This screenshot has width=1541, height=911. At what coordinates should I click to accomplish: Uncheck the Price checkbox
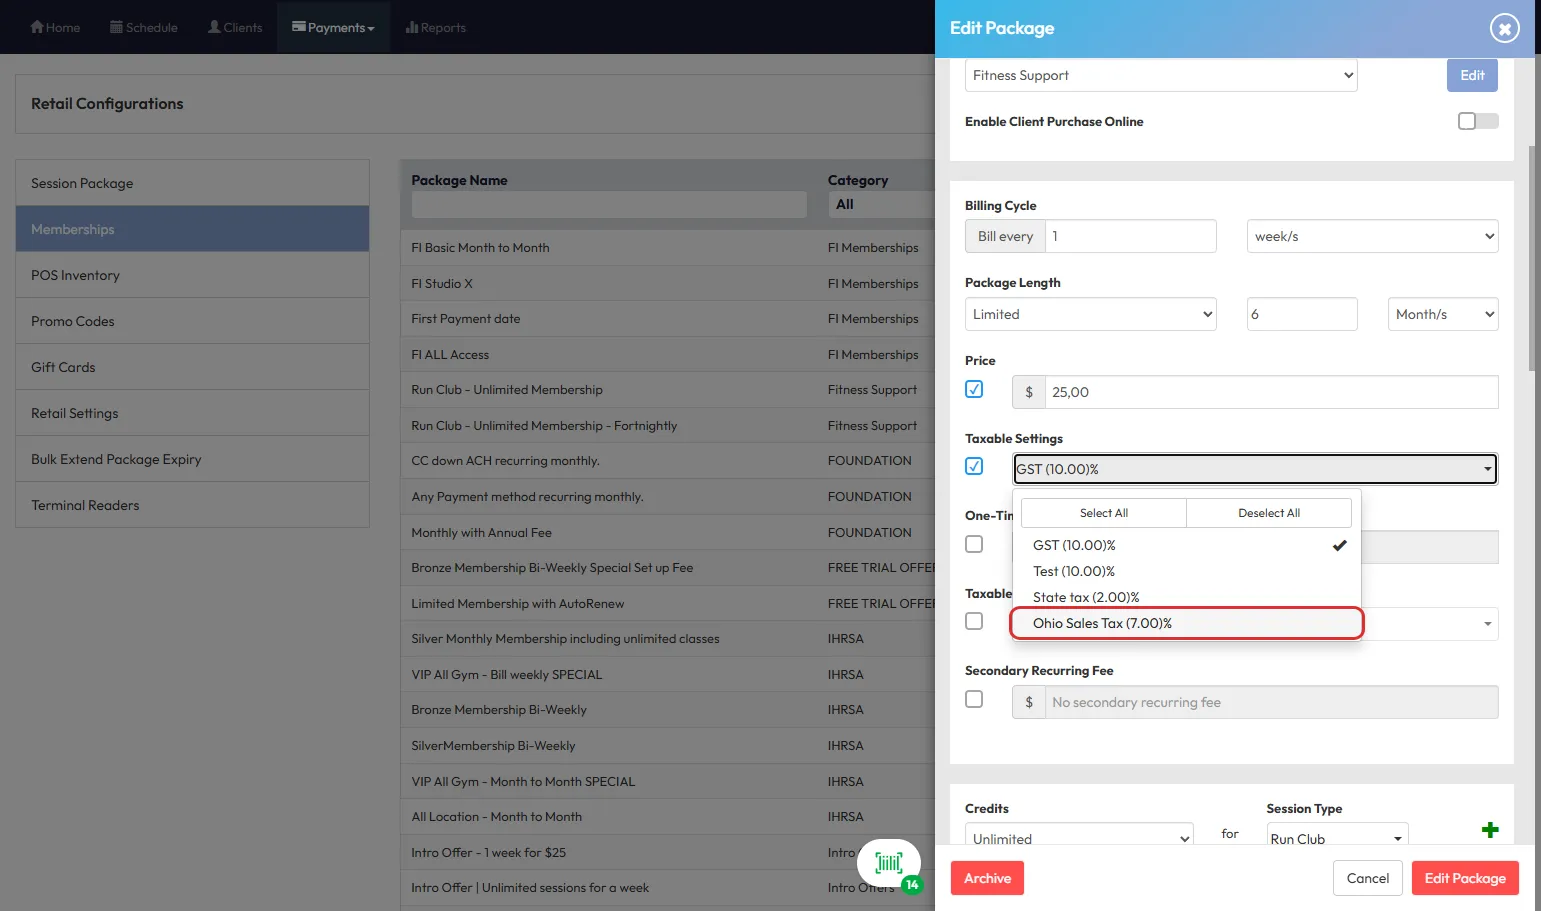[x=974, y=389]
